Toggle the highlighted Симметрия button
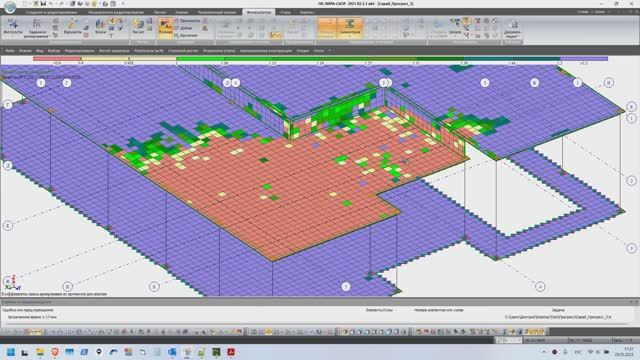 350,28
